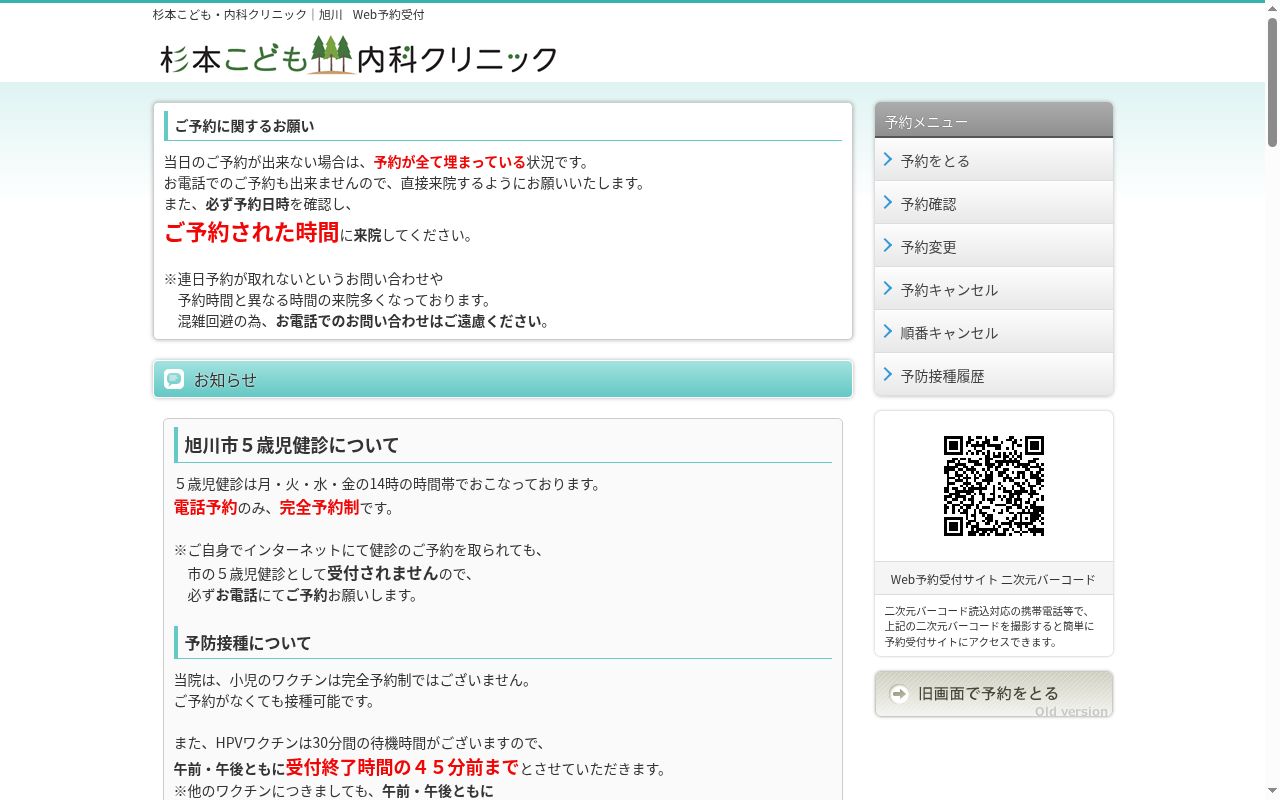The image size is (1280, 800).
Task: Choose 順番キャンセル from the menu
Action: 994,332
